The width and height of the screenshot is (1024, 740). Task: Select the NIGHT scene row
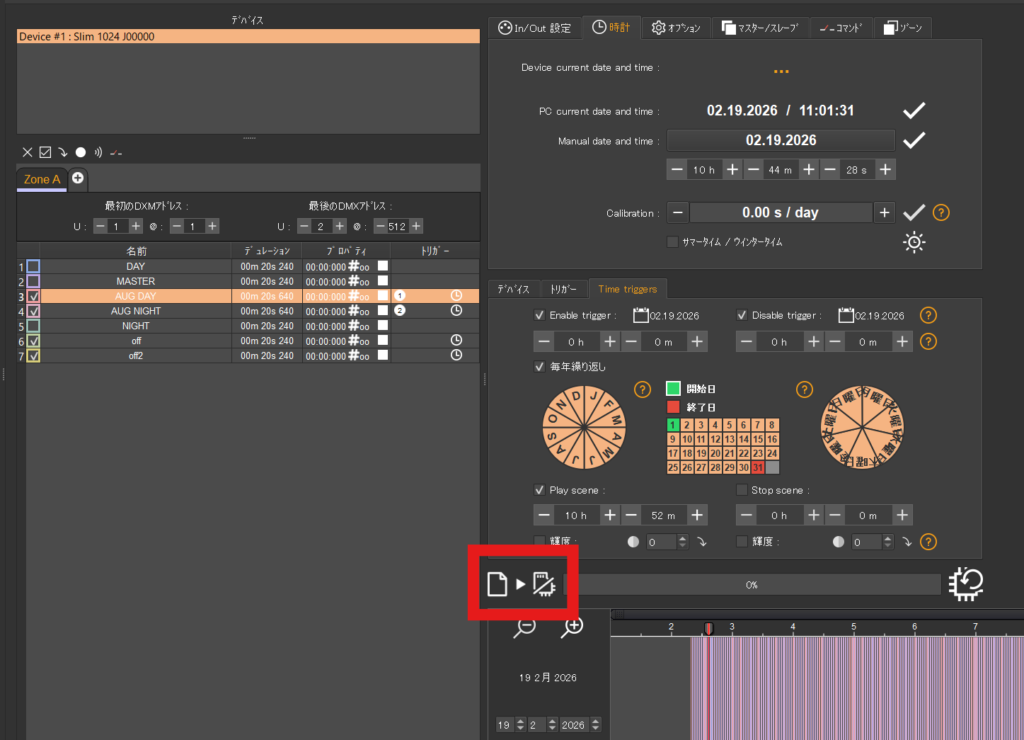pyautogui.click(x=135, y=326)
